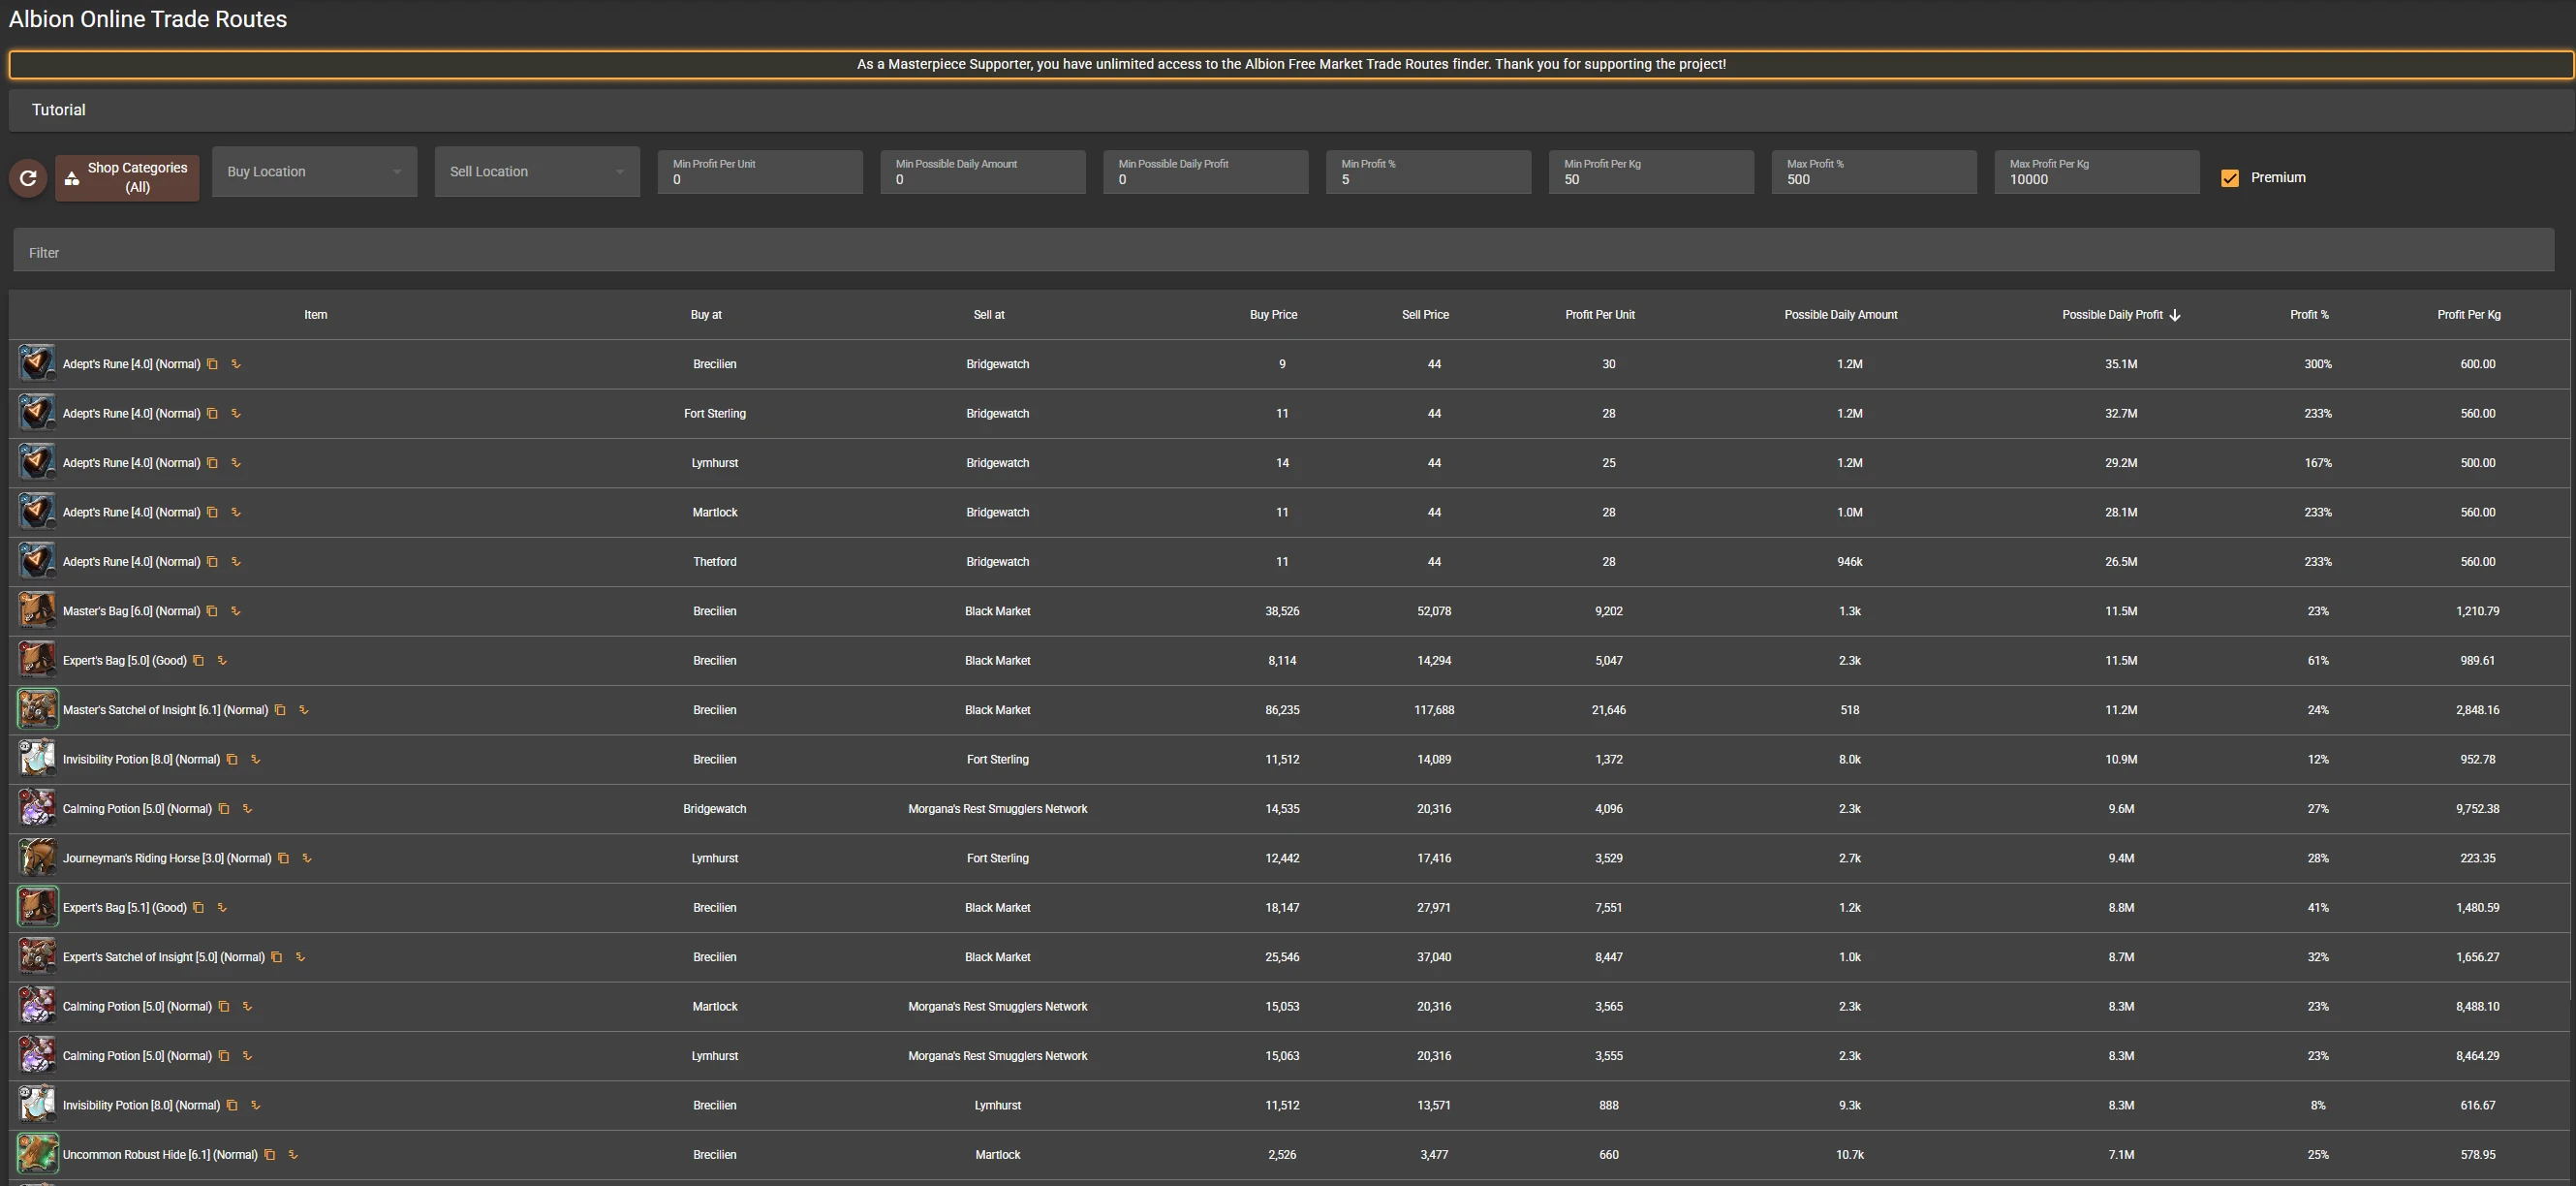Screen dimensions: 2576x1186
Task: Click price-check icon next to Expert's Bag [5.0]
Action: [x=222, y=660]
